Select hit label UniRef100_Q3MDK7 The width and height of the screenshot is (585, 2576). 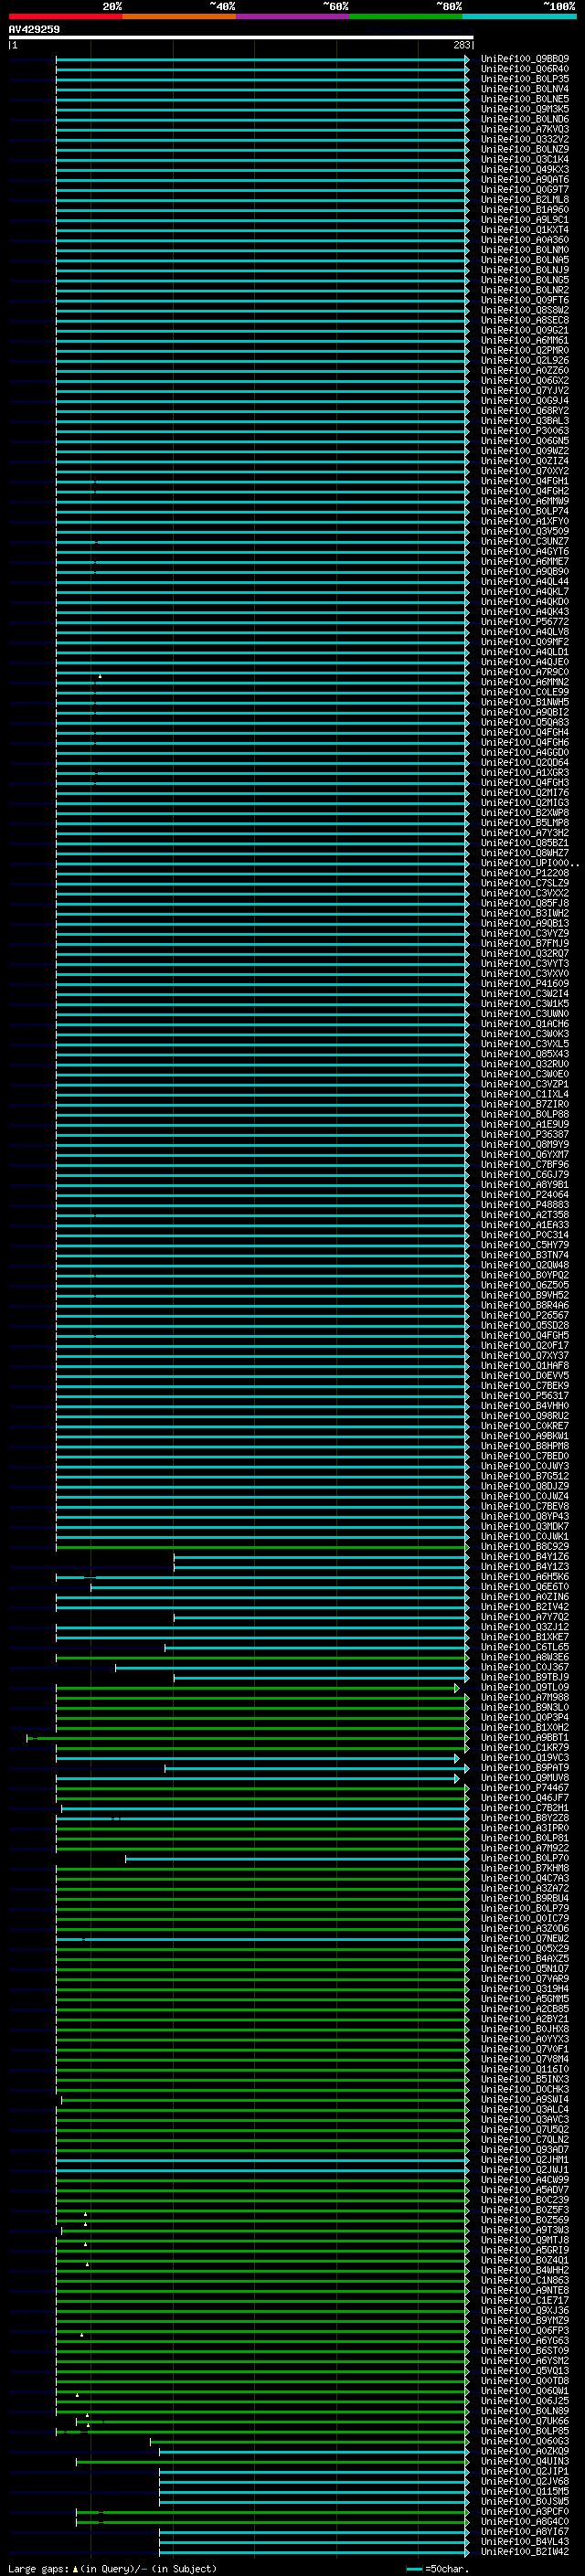(524, 1526)
